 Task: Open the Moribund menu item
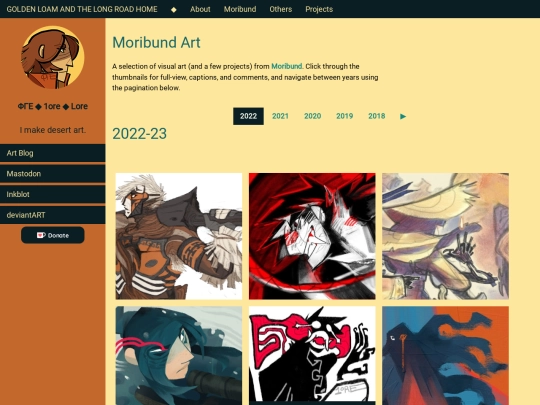240,9
